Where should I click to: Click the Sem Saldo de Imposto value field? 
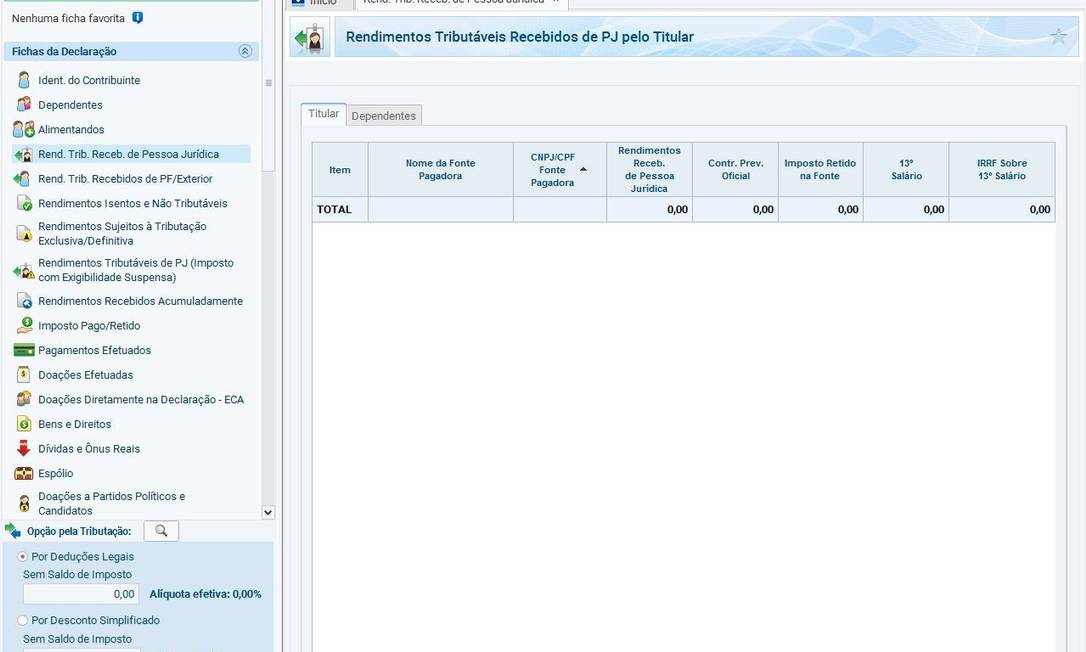pyautogui.click(x=81, y=594)
